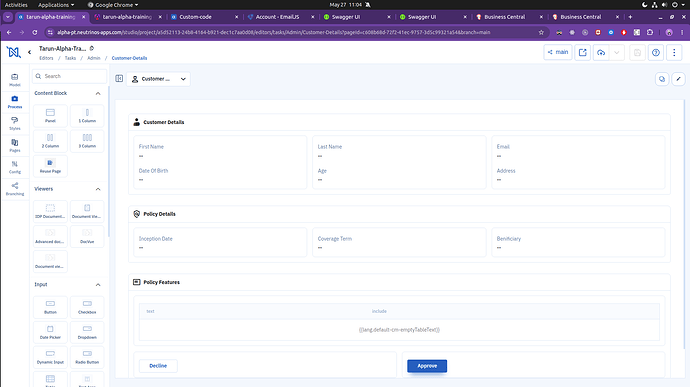Pick the Radio Button input component

point(87,357)
